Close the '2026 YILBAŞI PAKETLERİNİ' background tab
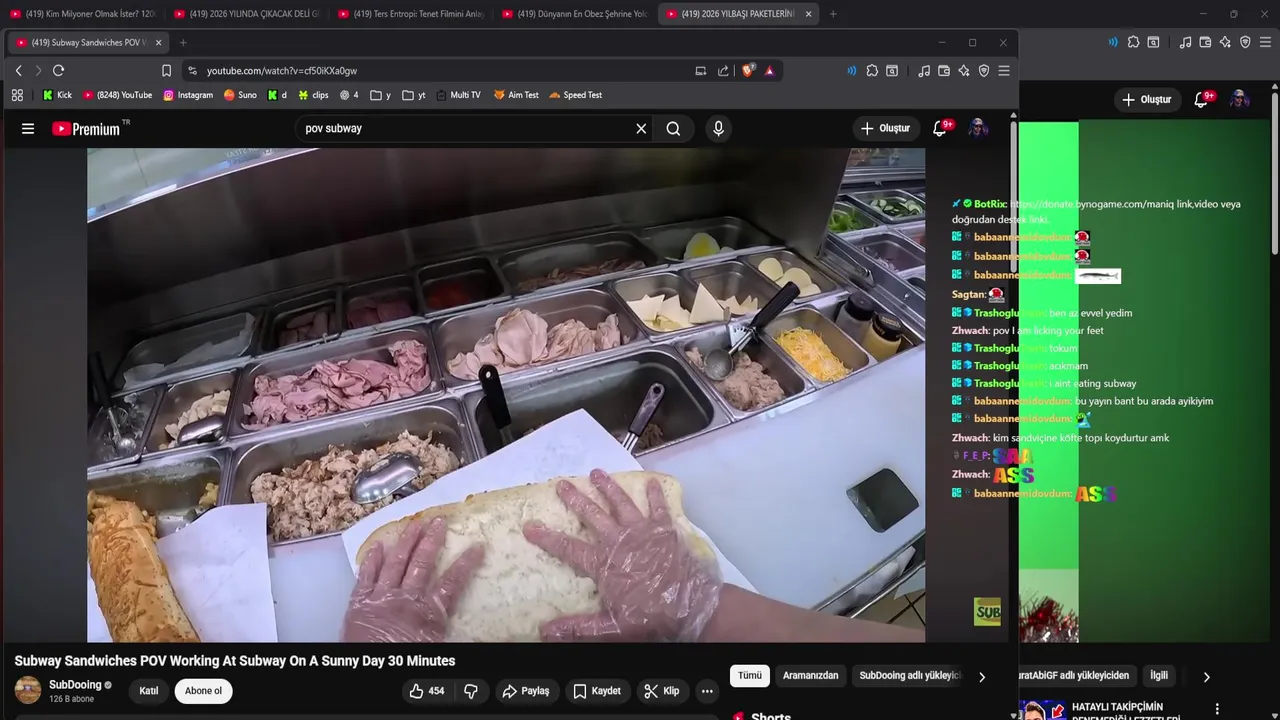Viewport: 1280px width, 720px height. pos(808,14)
